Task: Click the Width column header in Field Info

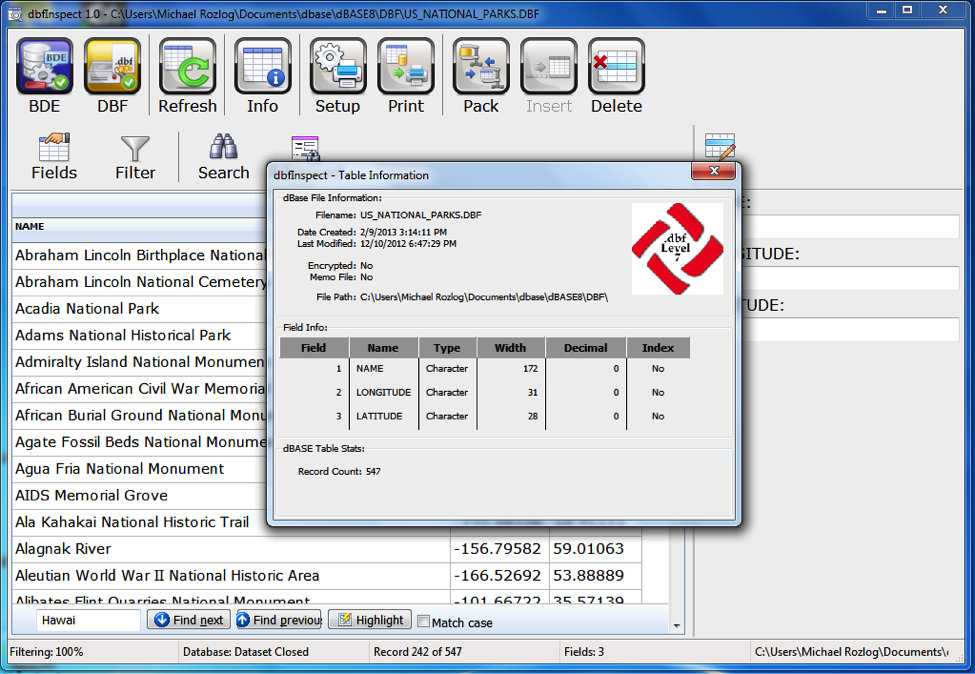Action: [x=511, y=348]
